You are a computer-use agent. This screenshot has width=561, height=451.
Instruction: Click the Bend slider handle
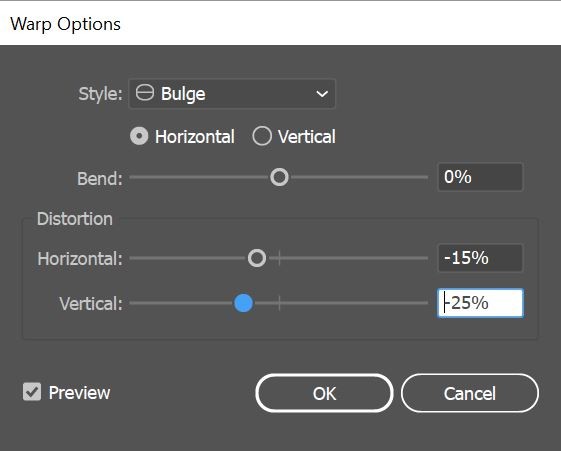coord(279,177)
